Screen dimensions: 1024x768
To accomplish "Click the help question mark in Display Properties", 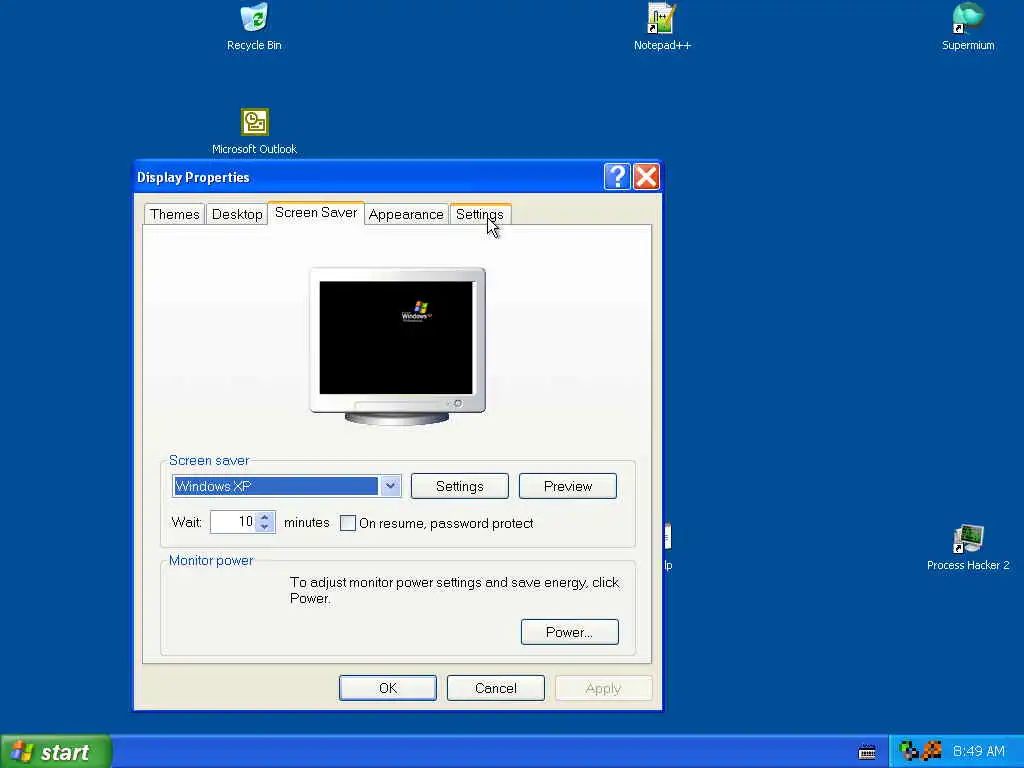I will point(616,176).
